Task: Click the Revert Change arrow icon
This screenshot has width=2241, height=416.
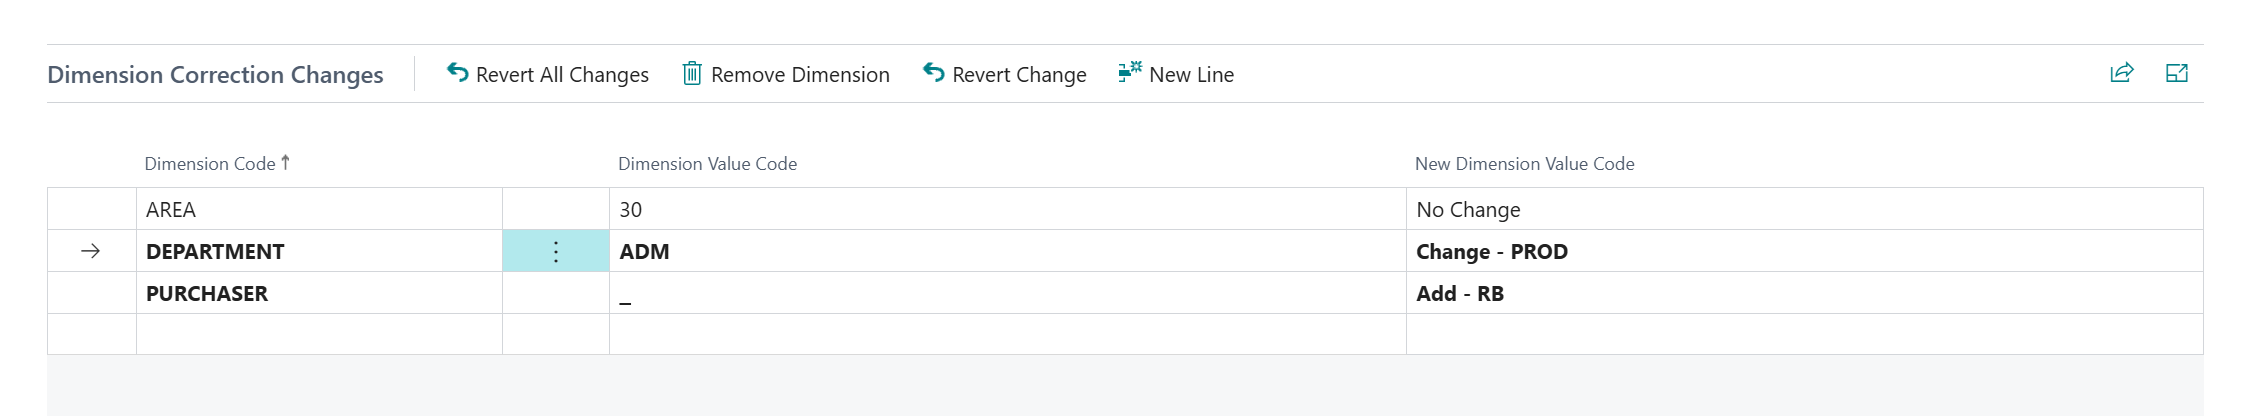Action: coord(933,73)
